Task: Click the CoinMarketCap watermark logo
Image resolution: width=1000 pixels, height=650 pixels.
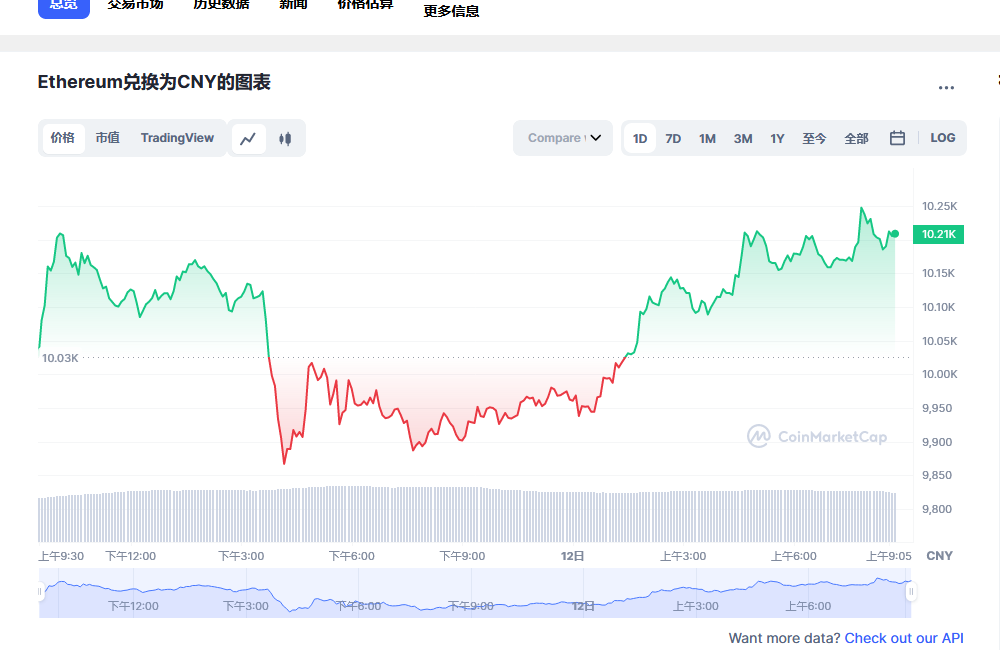Action: pos(817,436)
